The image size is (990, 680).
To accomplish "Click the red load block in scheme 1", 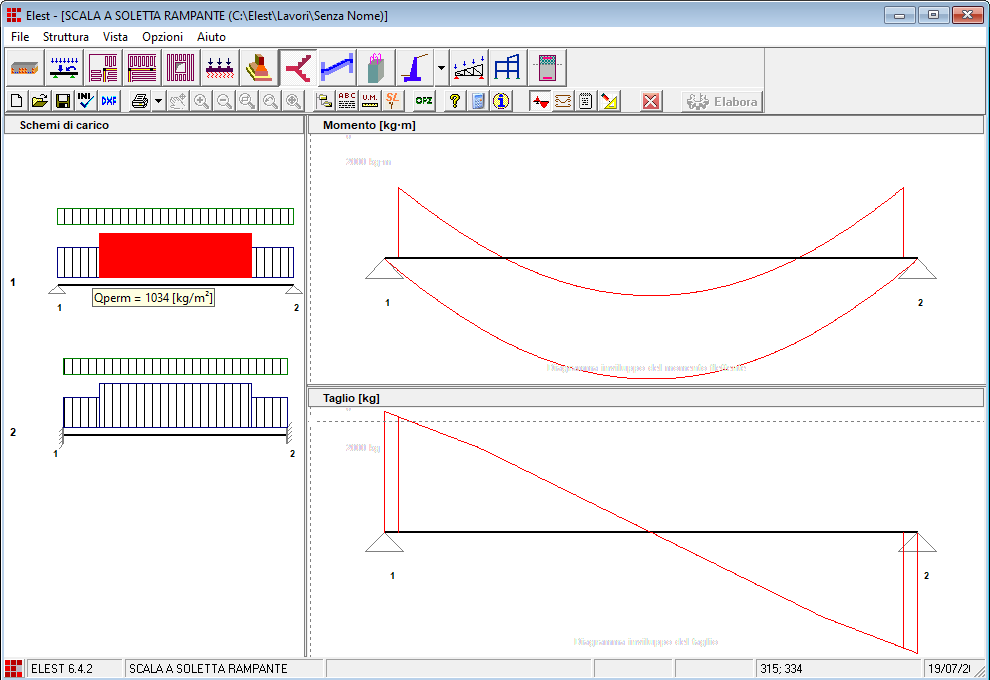I will 175,255.
